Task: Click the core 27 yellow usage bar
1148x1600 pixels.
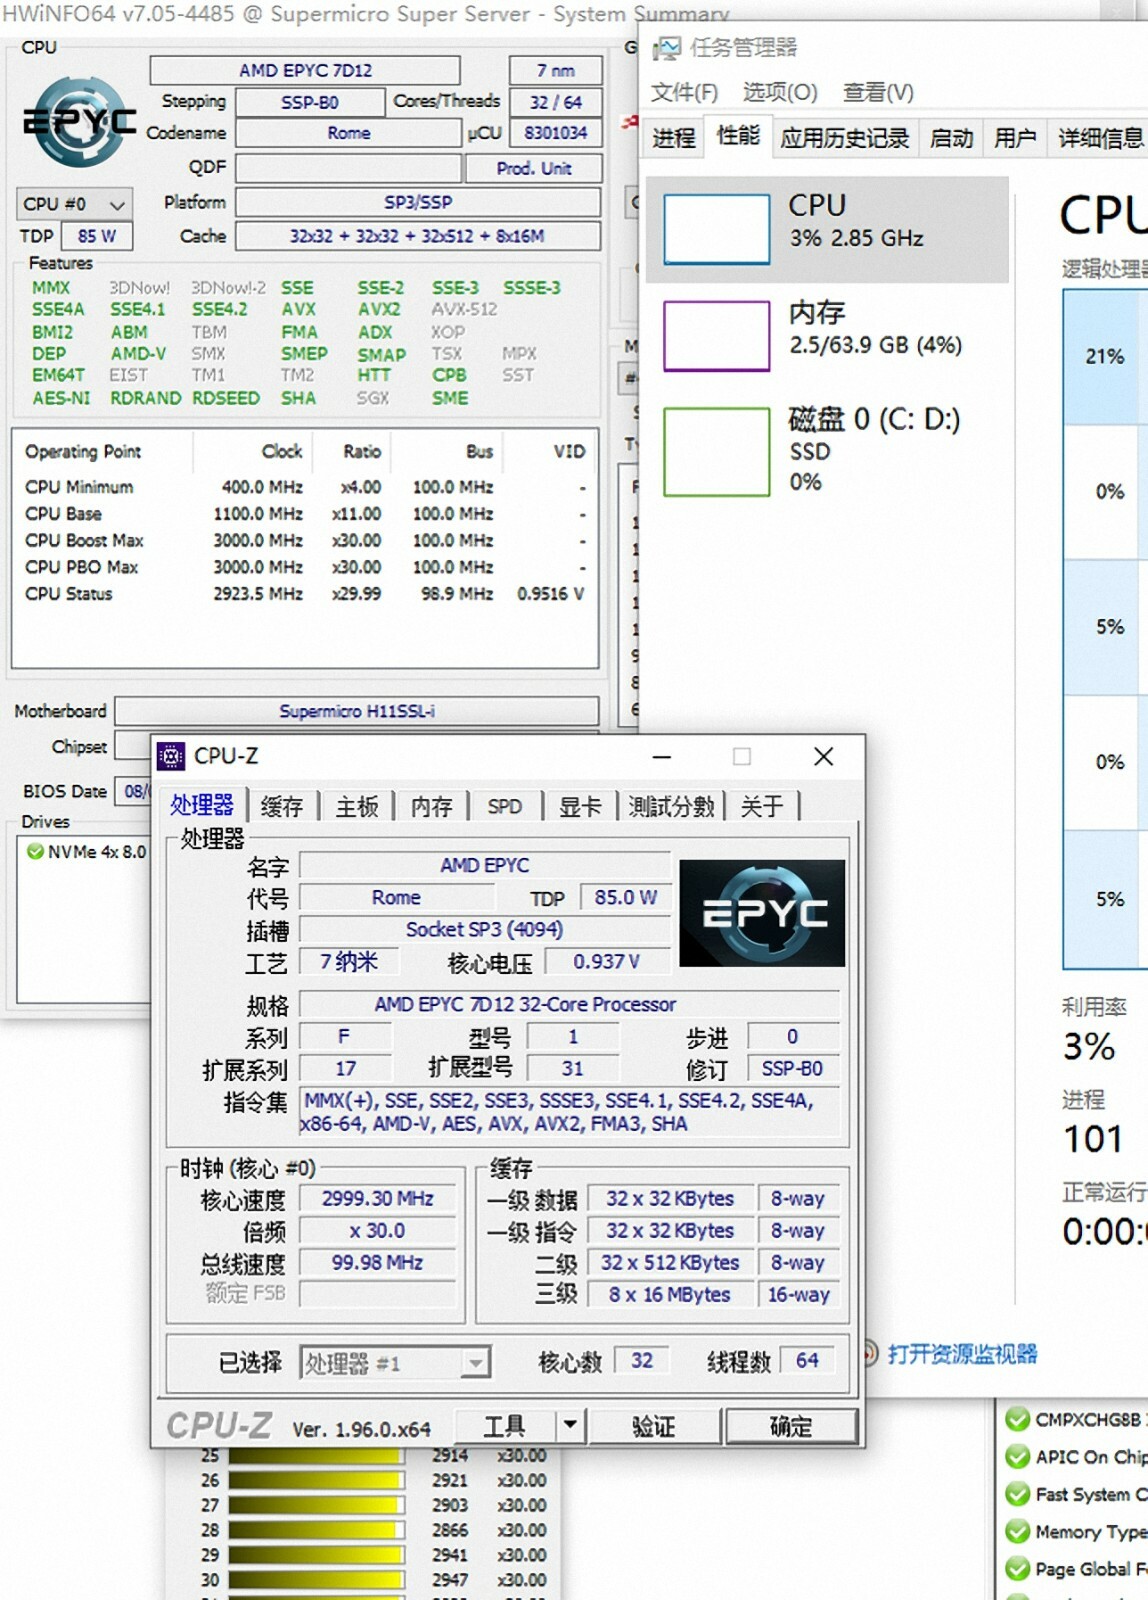Action: (x=316, y=1505)
